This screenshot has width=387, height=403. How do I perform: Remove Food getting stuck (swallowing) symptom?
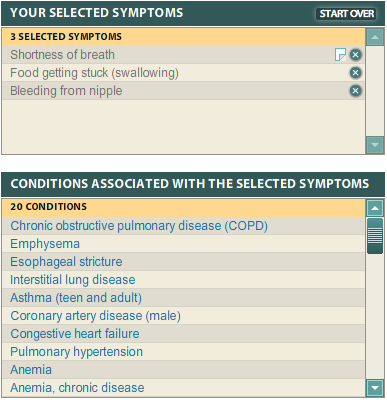(x=355, y=73)
